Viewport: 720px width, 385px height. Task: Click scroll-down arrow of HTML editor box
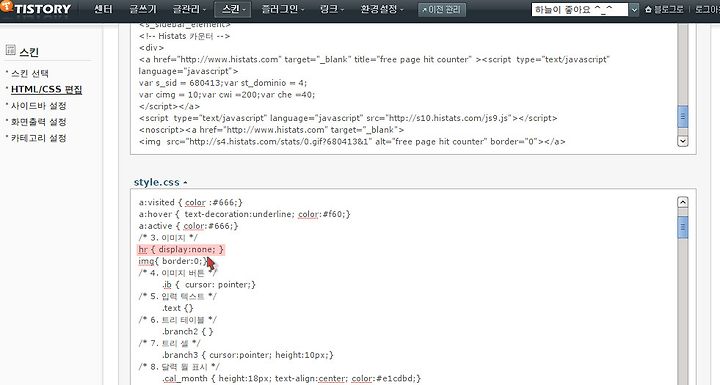[683, 141]
